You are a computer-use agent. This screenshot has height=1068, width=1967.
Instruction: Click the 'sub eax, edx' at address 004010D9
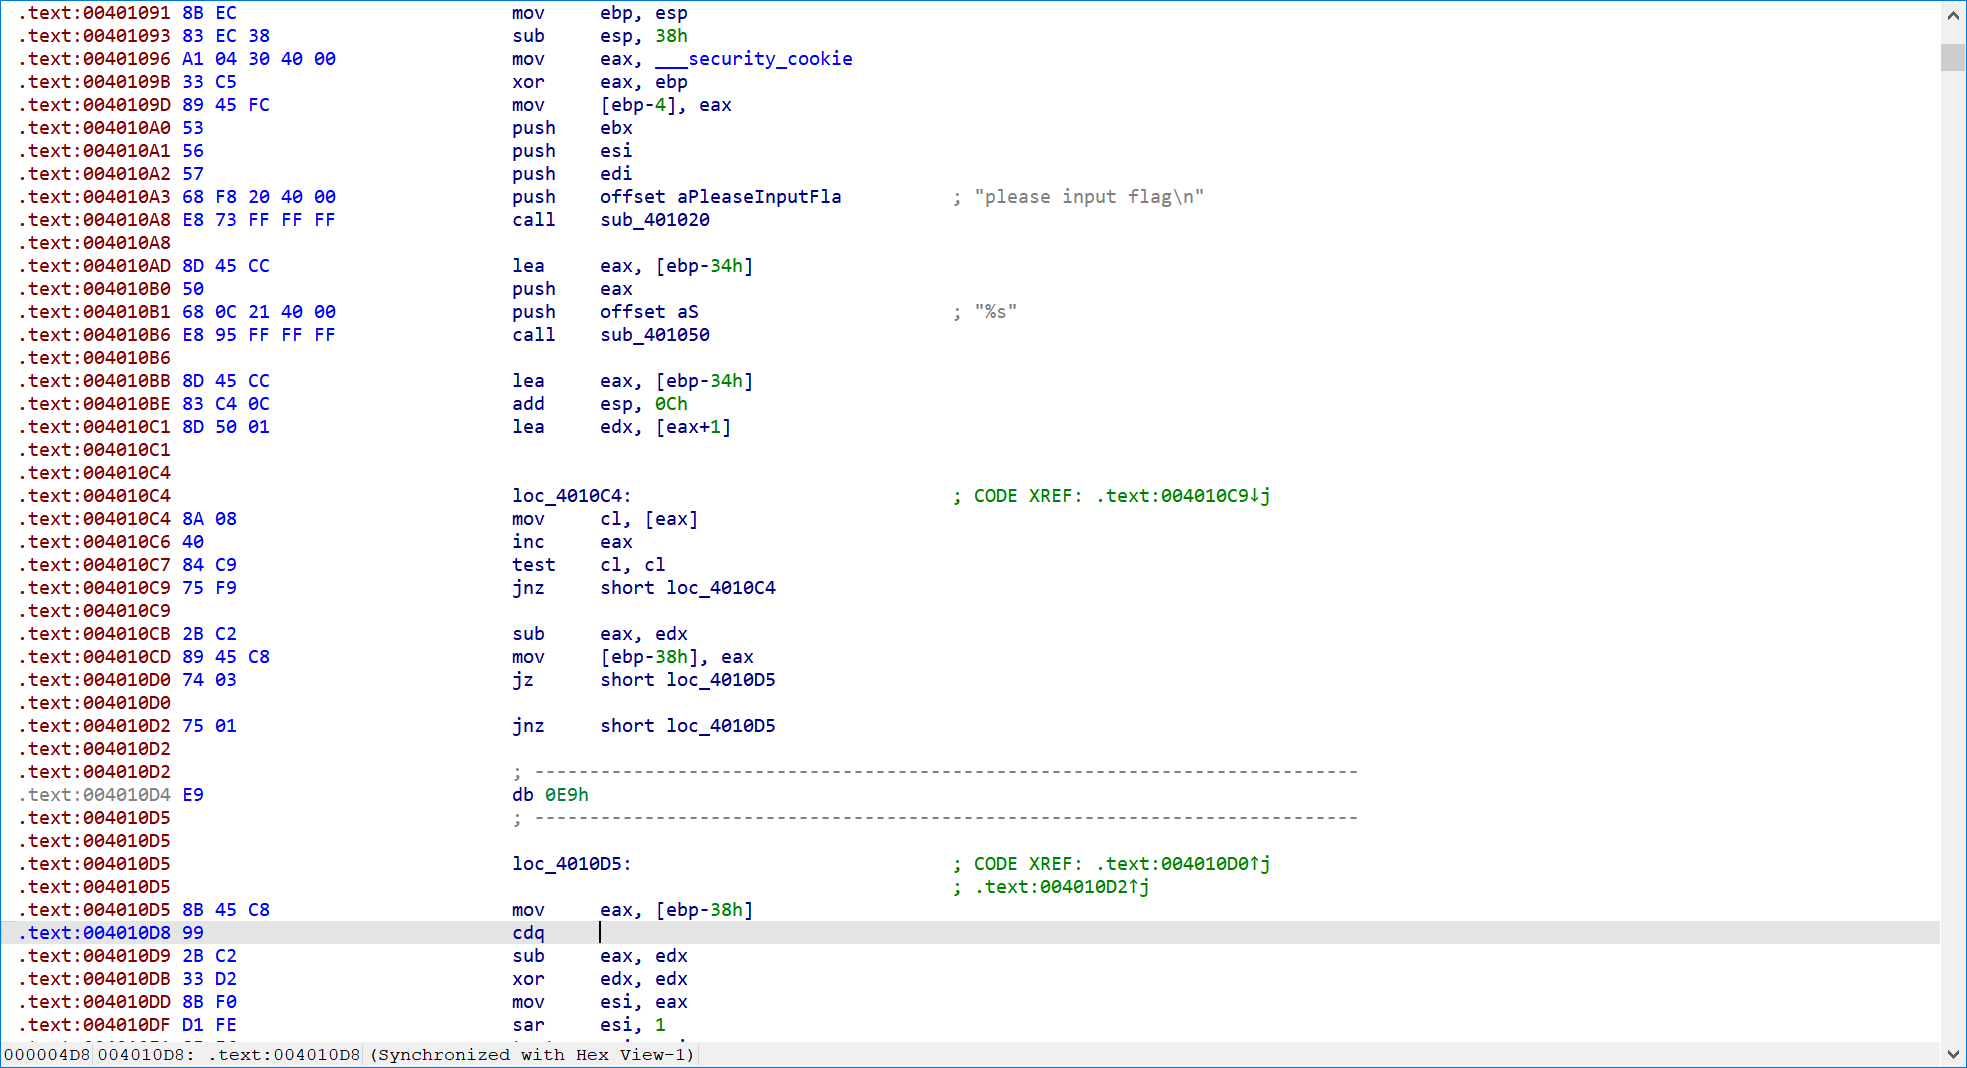600,956
